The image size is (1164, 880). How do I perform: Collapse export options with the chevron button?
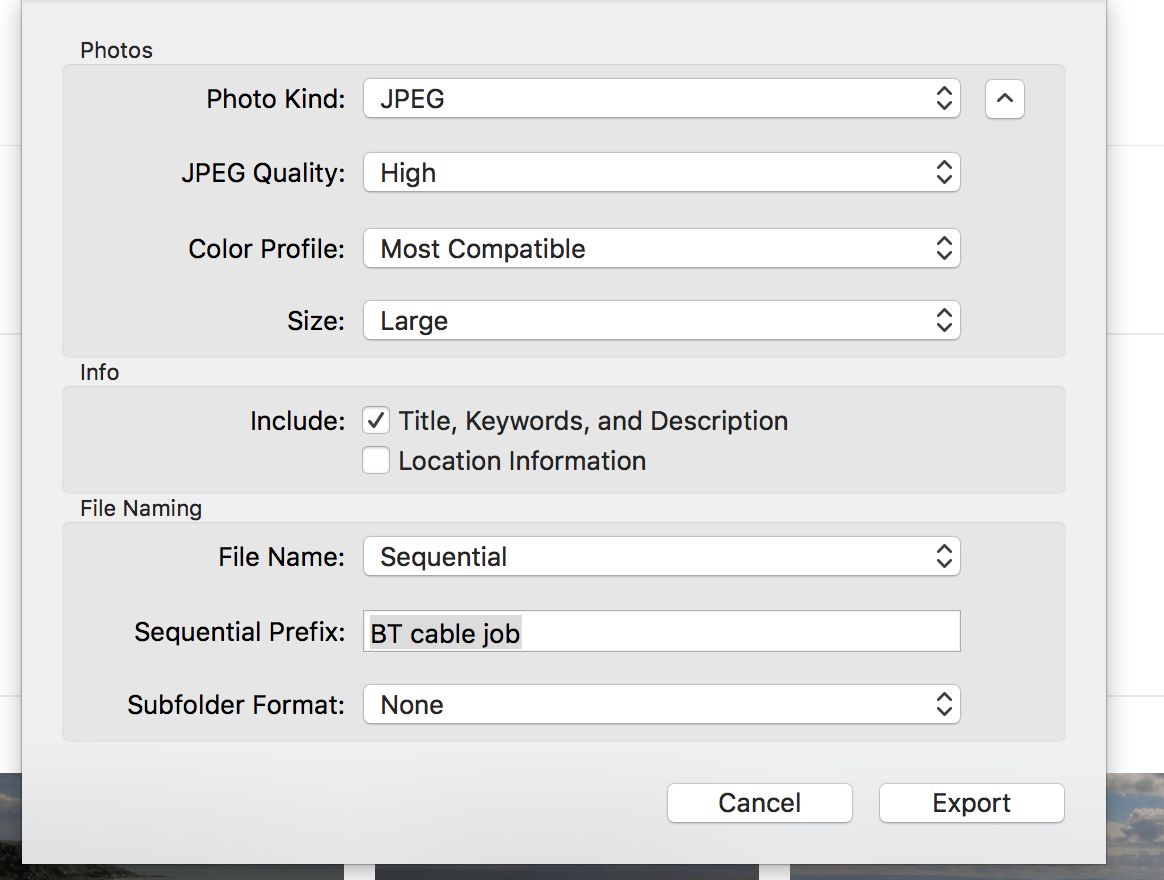coord(1004,99)
